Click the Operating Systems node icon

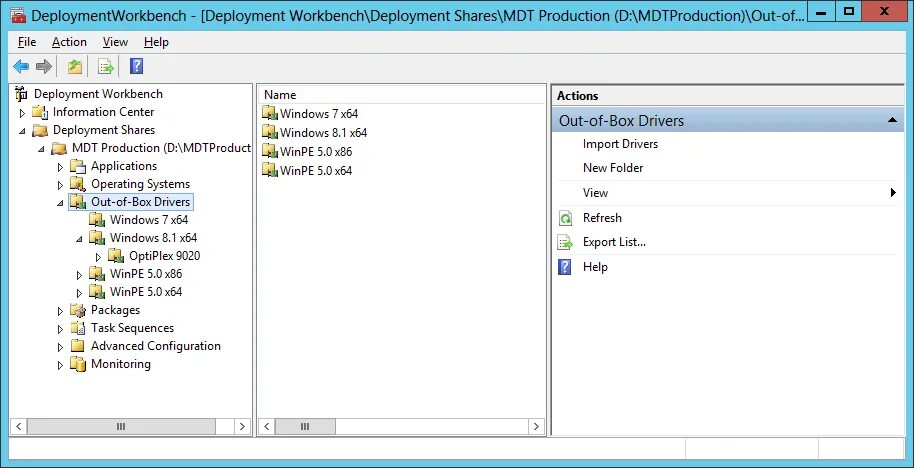click(x=78, y=184)
